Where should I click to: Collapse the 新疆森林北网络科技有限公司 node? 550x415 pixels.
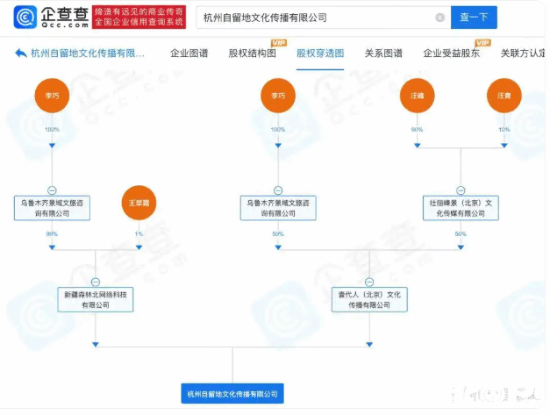[95, 282]
